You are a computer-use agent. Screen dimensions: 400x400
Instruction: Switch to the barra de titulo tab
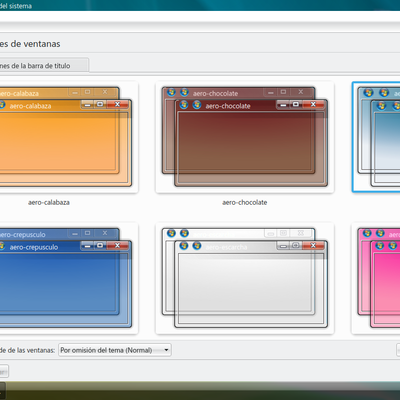tap(44, 65)
